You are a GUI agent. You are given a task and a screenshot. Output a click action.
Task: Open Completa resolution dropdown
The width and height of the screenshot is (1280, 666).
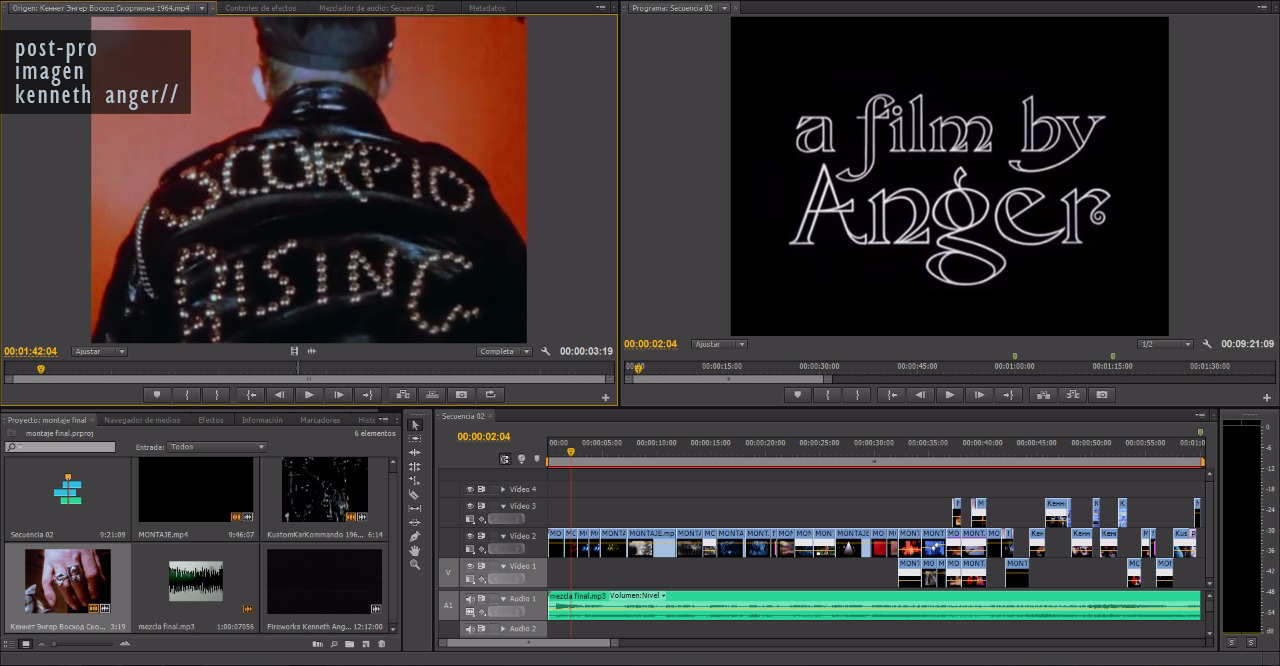(502, 351)
